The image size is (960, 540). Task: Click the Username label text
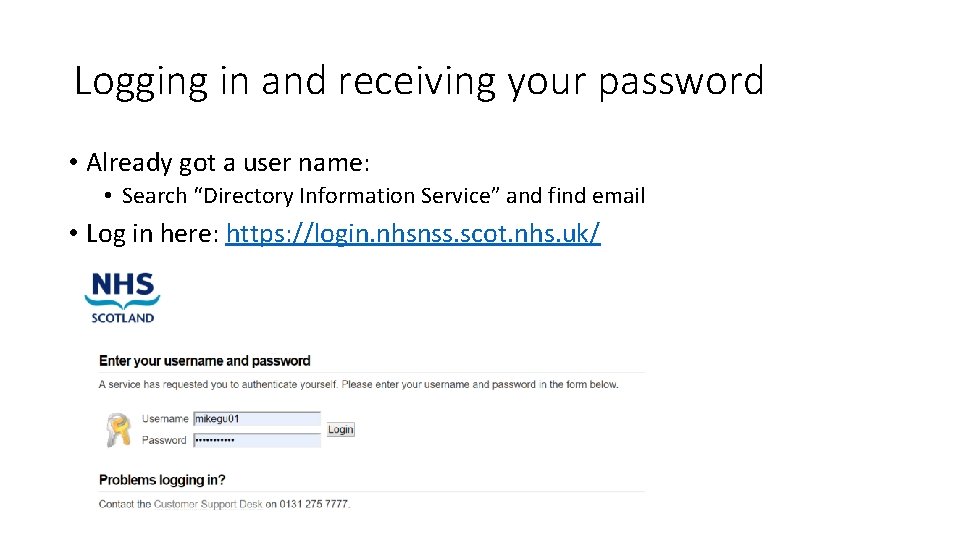coord(165,419)
